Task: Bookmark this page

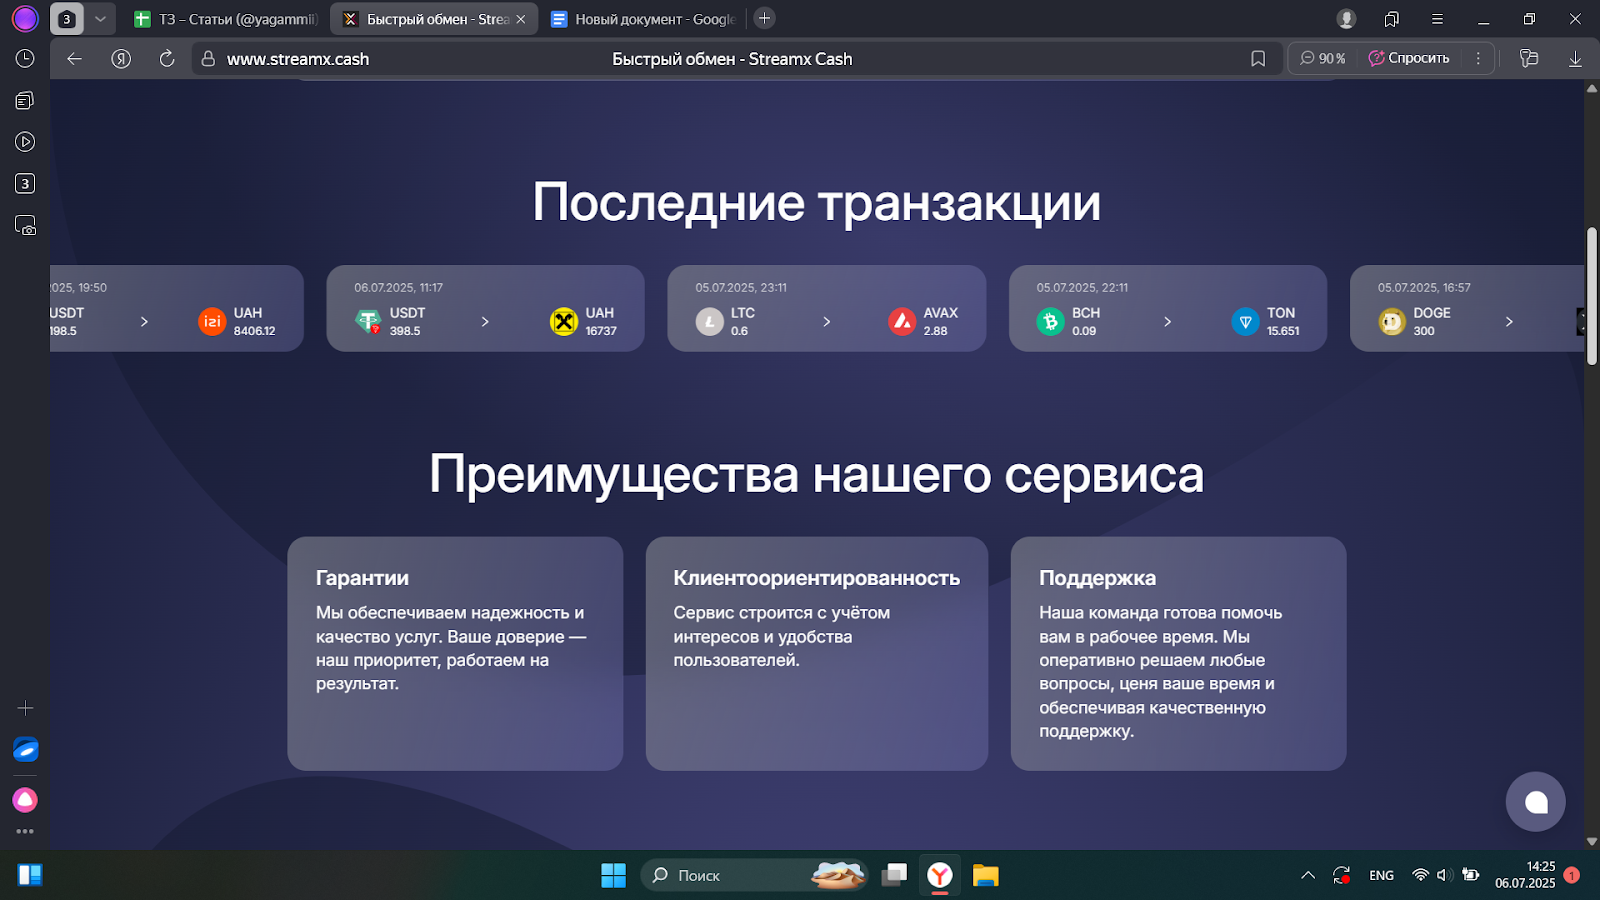Action: [x=1258, y=59]
